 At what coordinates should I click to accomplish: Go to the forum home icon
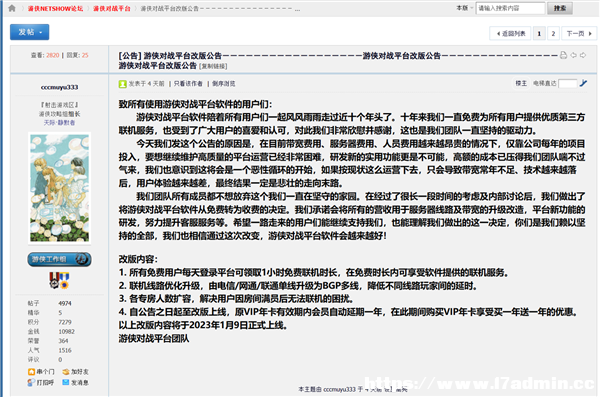[12, 8]
